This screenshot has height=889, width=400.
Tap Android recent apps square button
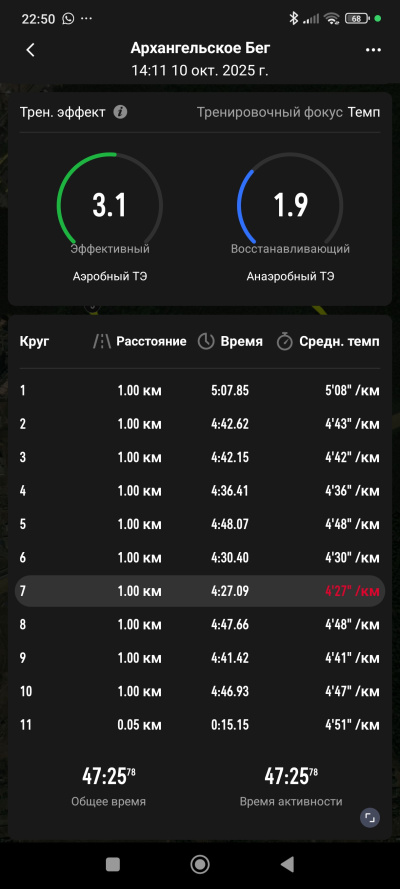(x=113, y=864)
